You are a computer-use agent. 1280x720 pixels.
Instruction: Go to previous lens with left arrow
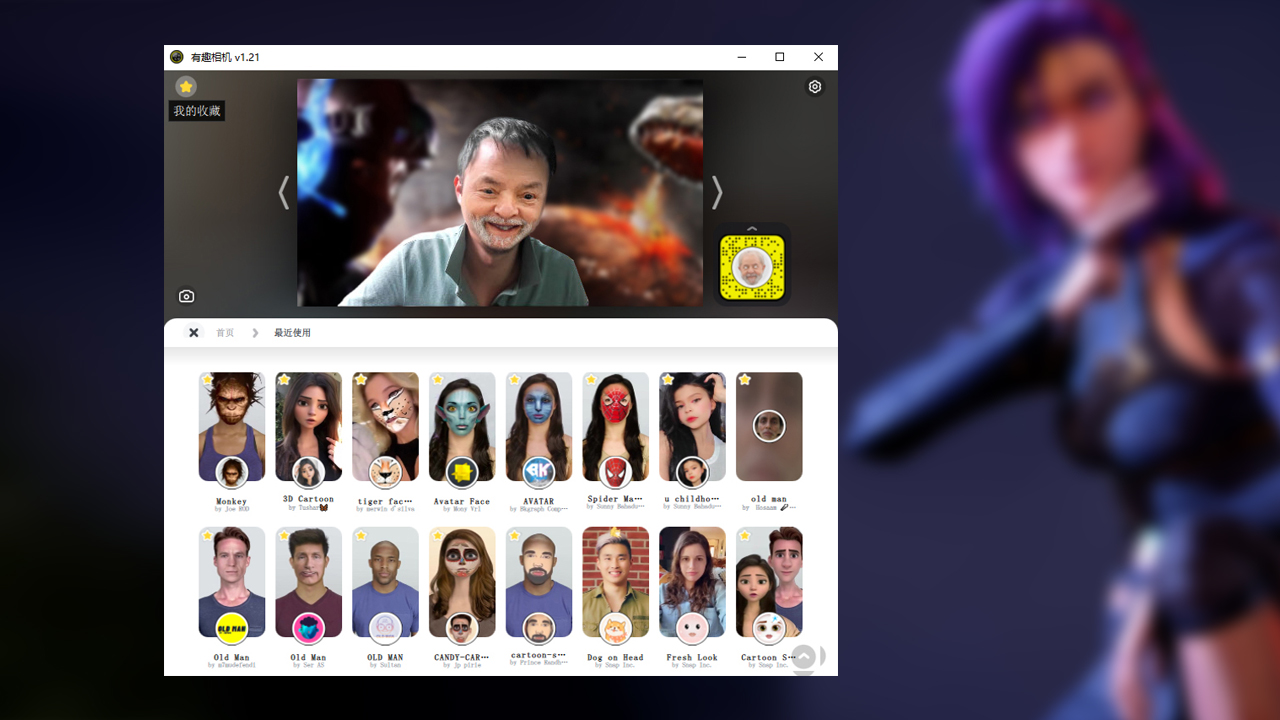[284, 193]
